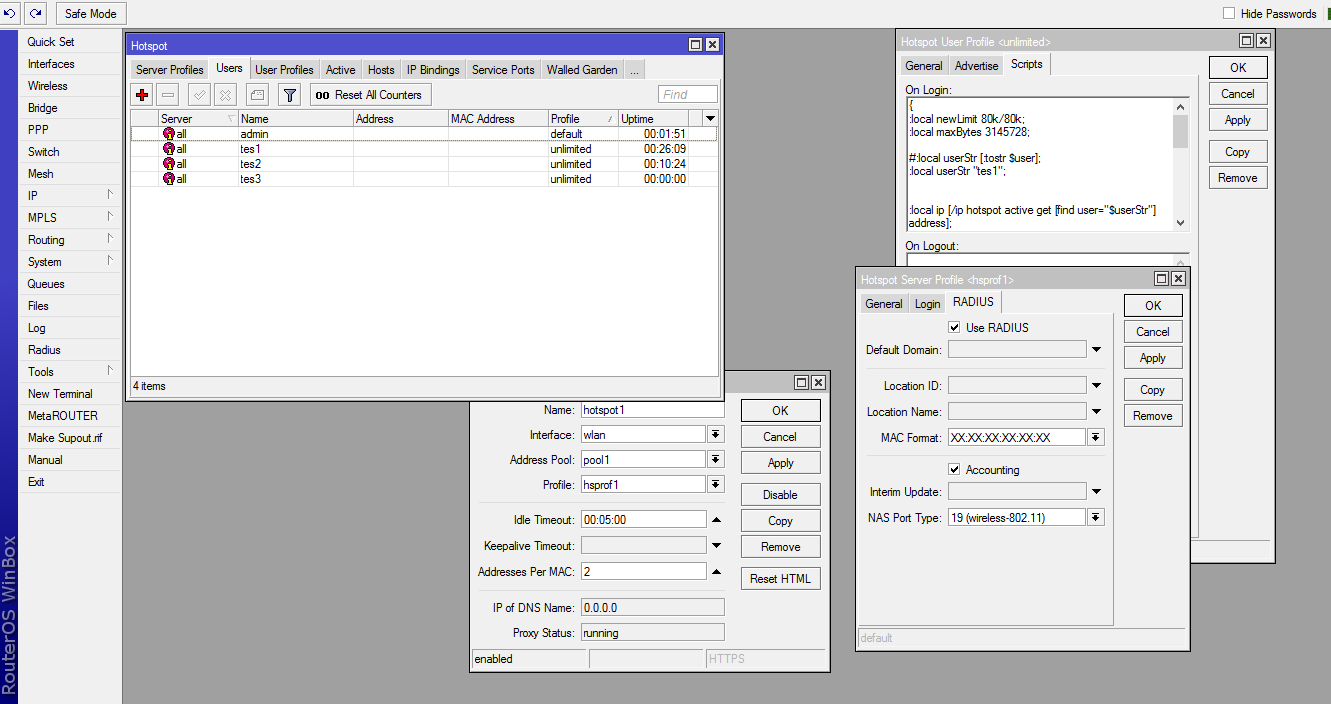Click the Redo arrow icon at top left
The width and height of the screenshot is (1331, 704).
(35, 13)
